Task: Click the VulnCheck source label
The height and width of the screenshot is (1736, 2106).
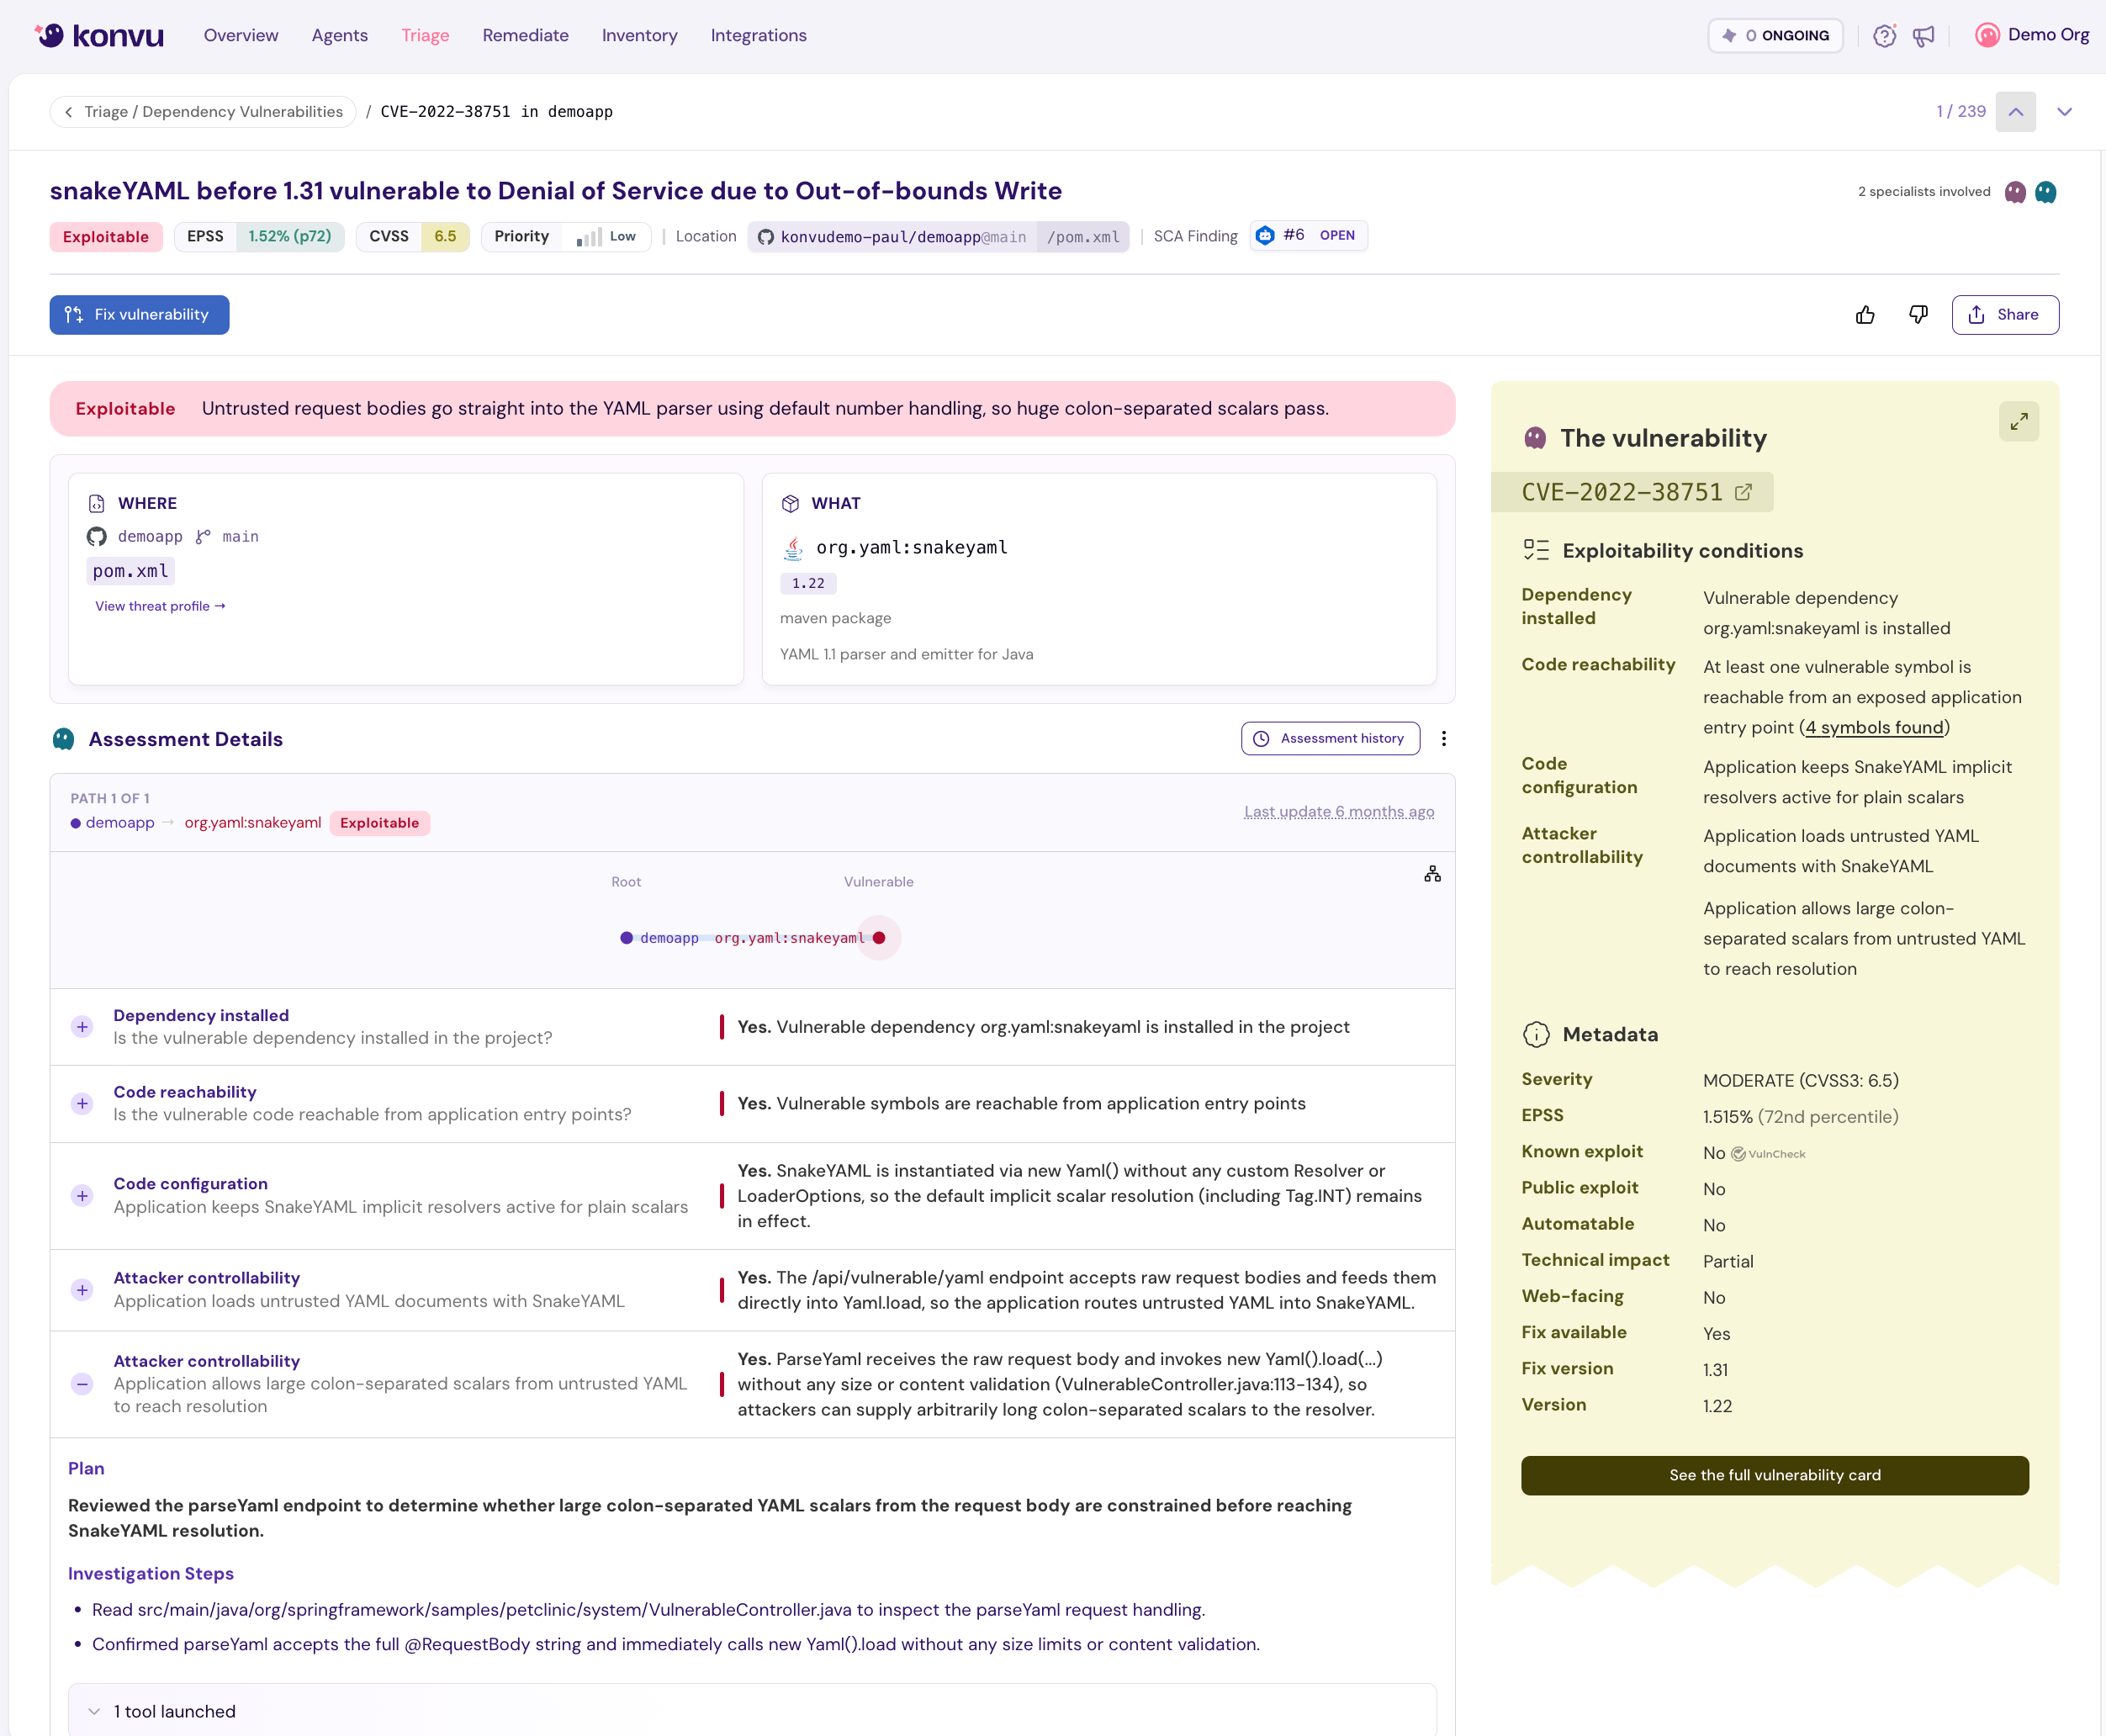Action: [1768, 1154]
